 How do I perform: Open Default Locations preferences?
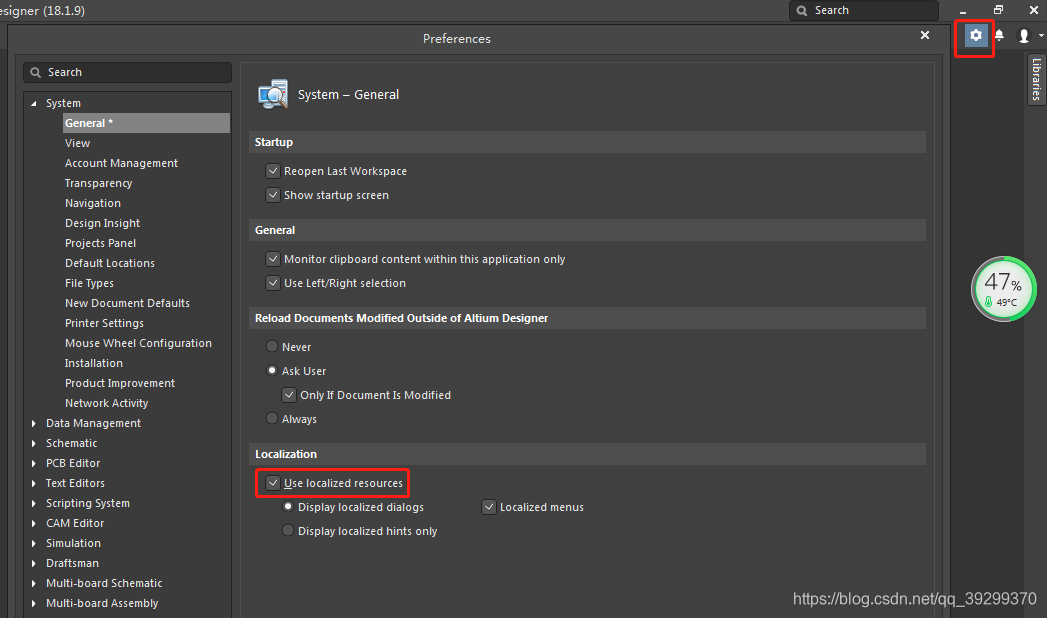(110, 263)
